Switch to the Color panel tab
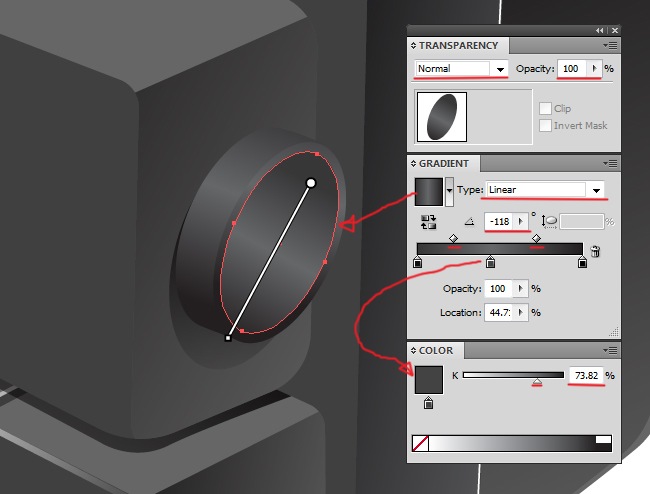650x494 pixels. pyautogui.click(x=435, y=351)
